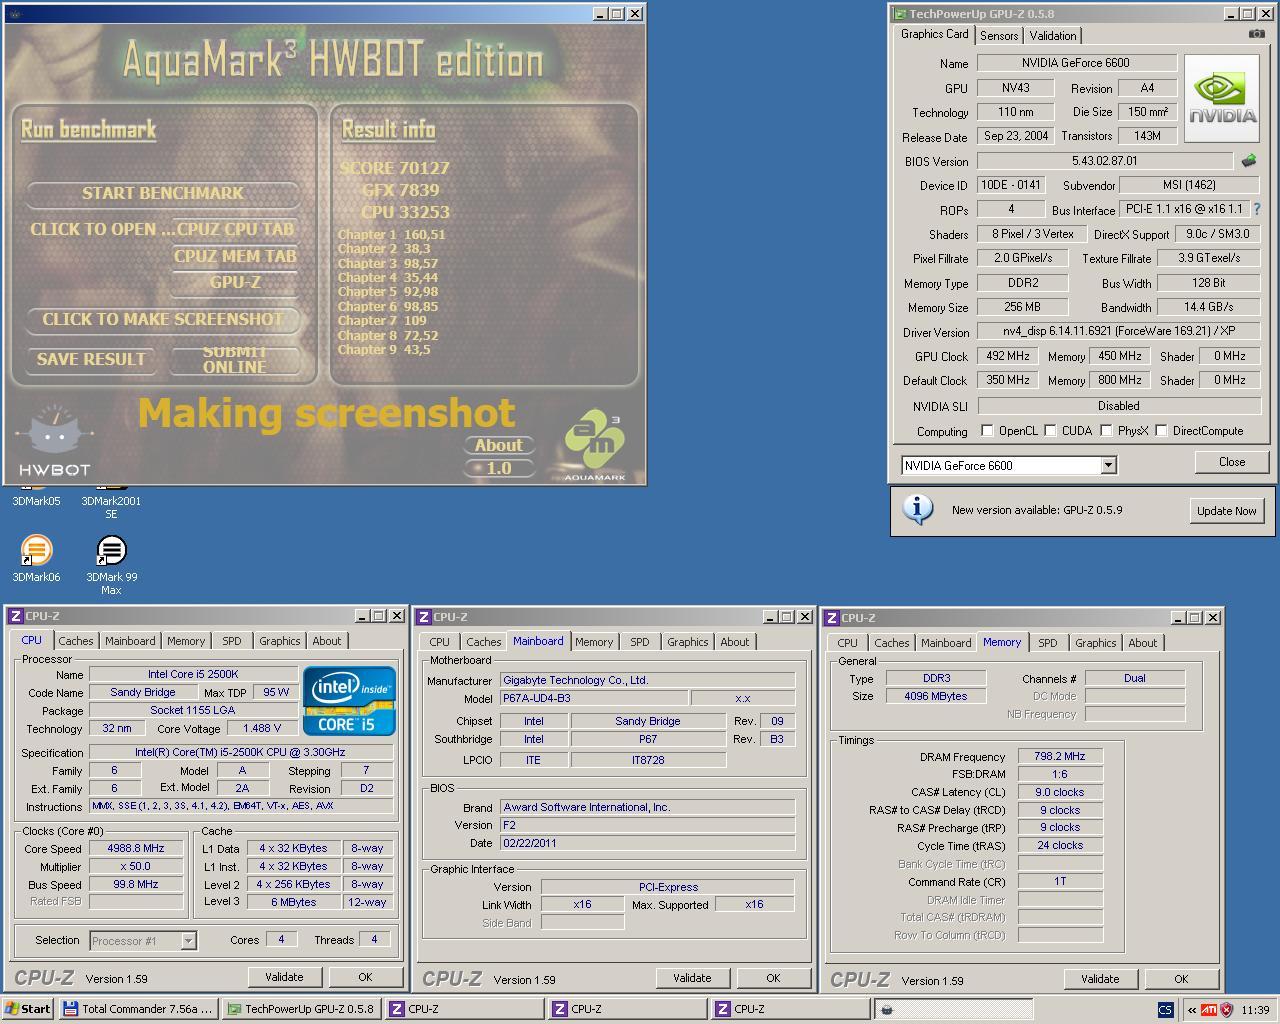The height and width of the screenshot is (1024, 1280).
Task: Enable the PhysX checkbox in GPU-Z
Action: click(x=1107, y=431)
